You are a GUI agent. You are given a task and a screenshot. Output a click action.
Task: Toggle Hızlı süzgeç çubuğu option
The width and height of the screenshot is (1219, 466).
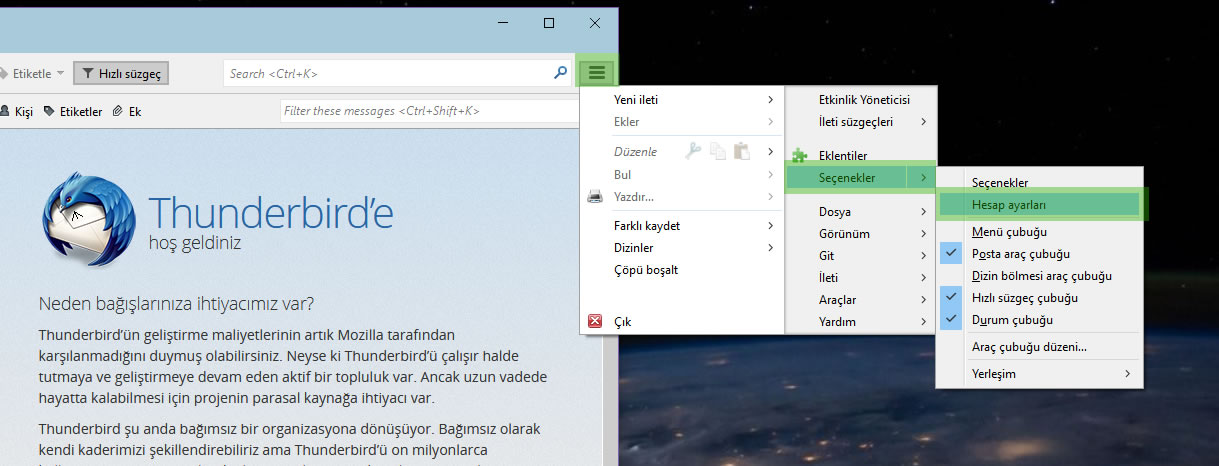1038,298
